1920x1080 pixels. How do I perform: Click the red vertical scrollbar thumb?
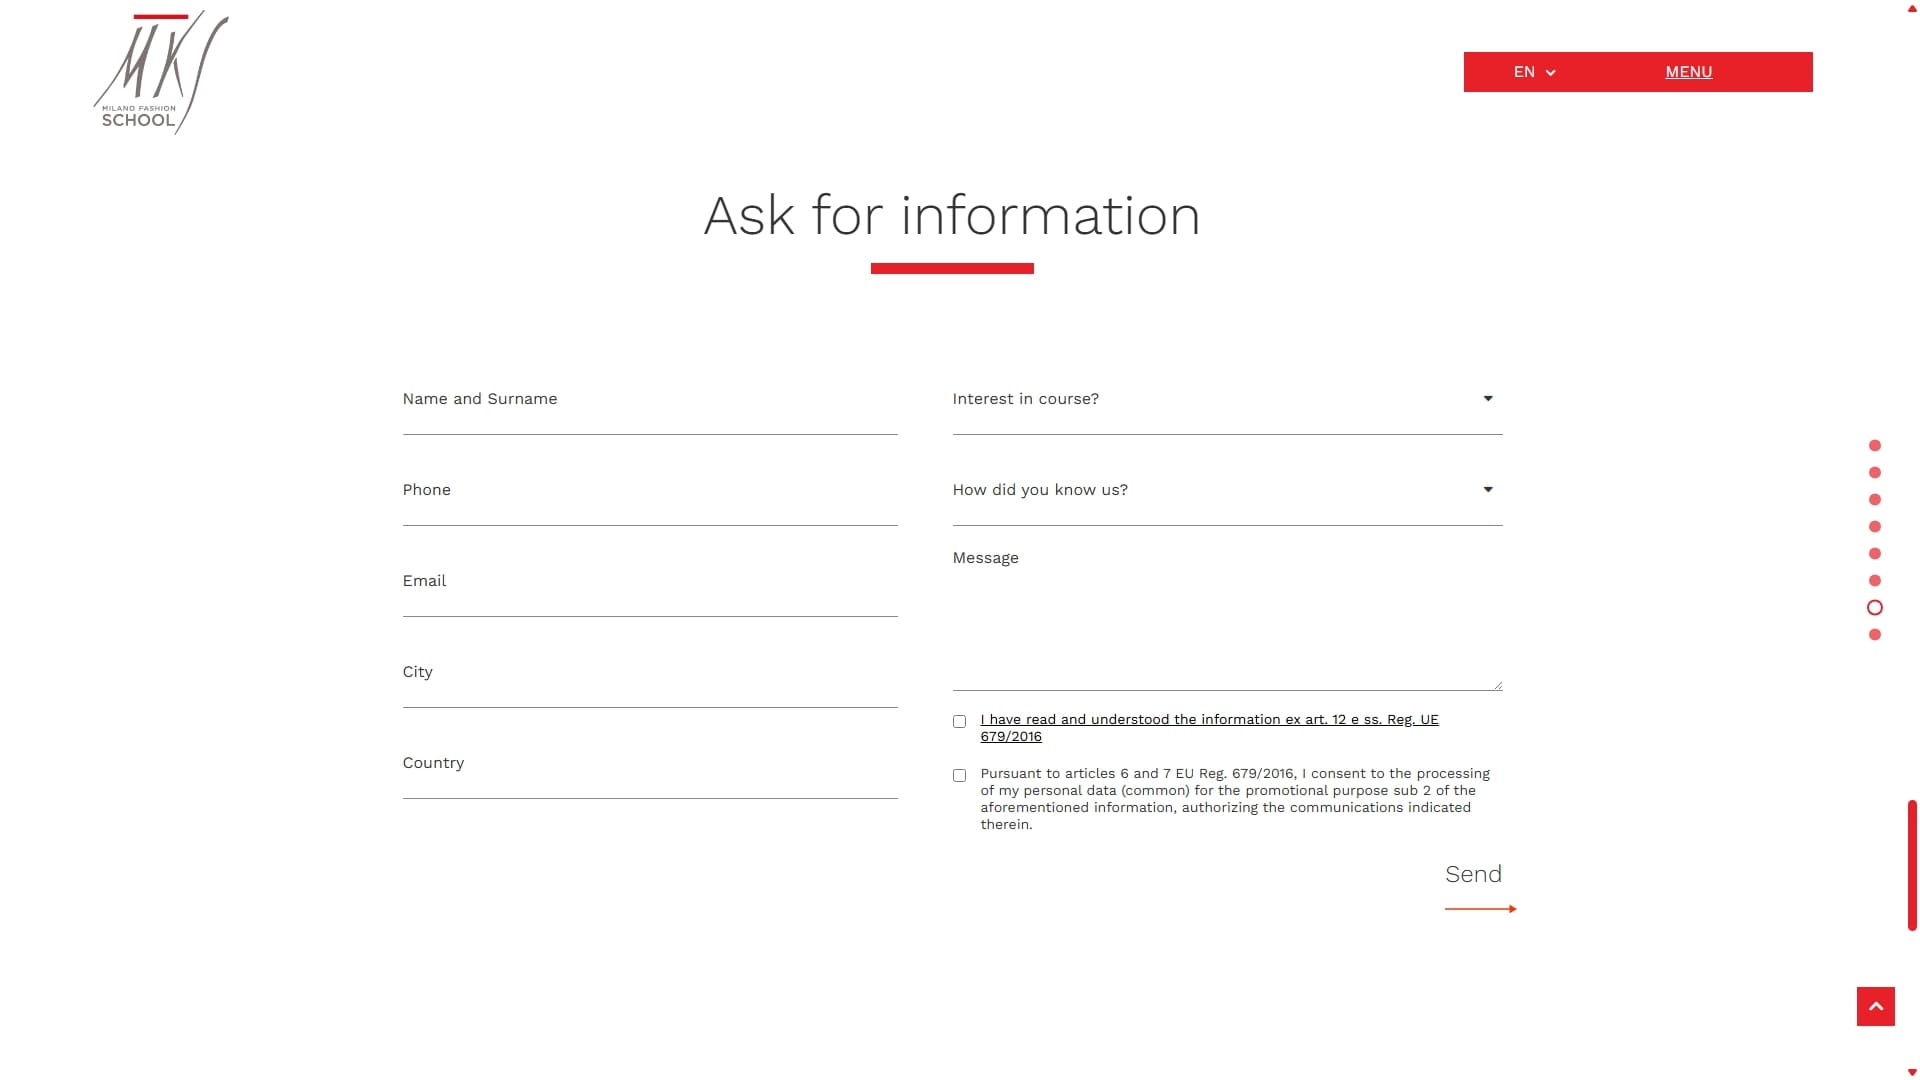(x=1912, y=865)
